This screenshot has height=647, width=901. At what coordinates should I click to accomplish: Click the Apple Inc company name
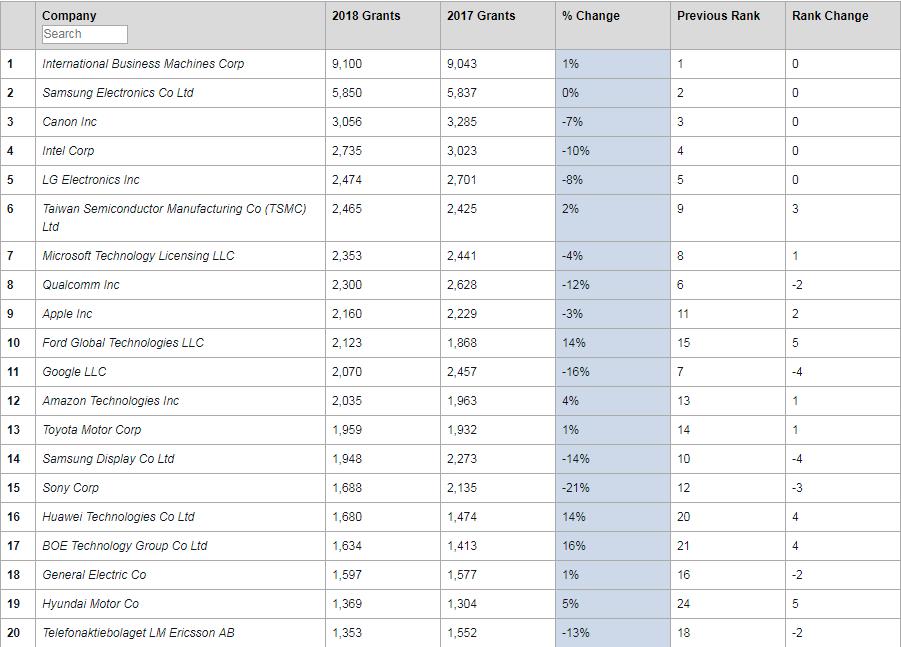pos(67,314)
